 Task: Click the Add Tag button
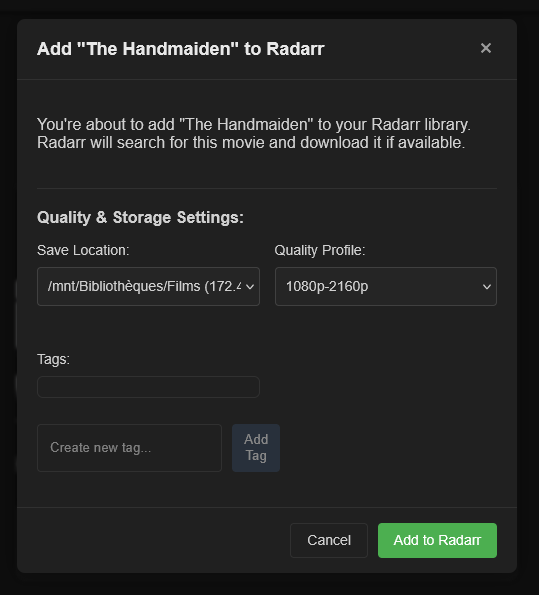[256, 448]
